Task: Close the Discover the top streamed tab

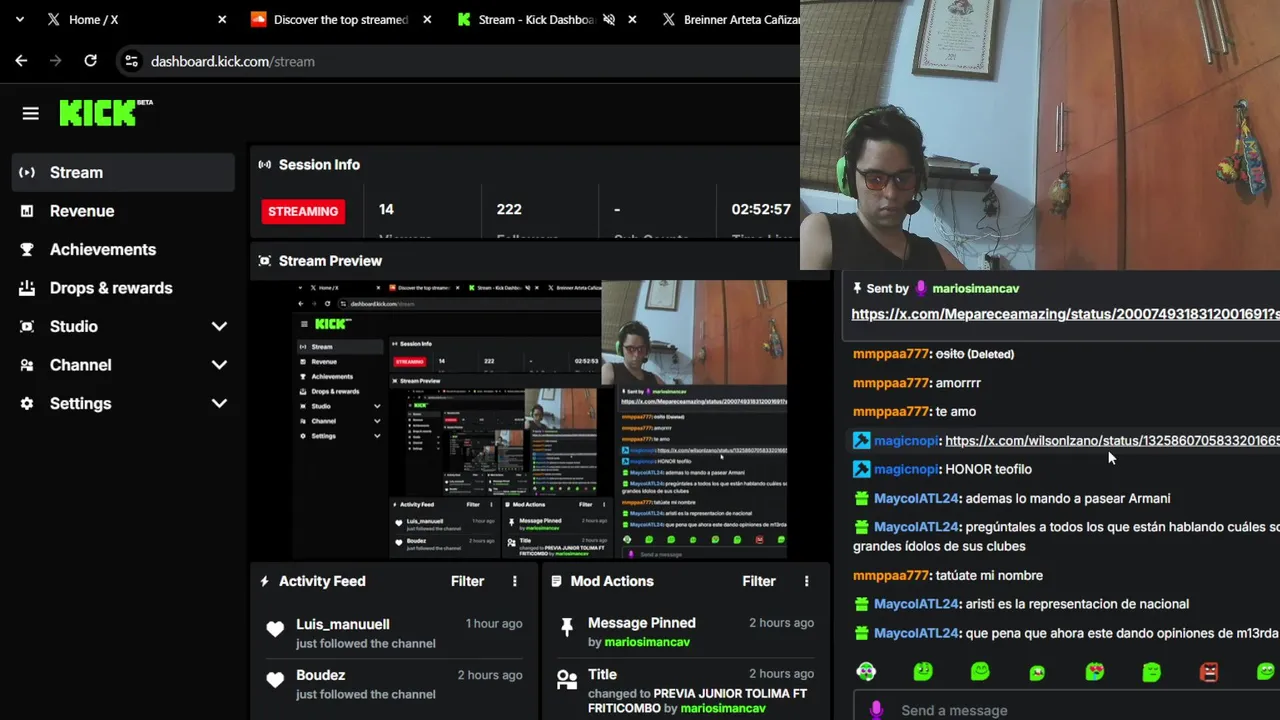Action: pyautogui.click(x=427, y=19)
